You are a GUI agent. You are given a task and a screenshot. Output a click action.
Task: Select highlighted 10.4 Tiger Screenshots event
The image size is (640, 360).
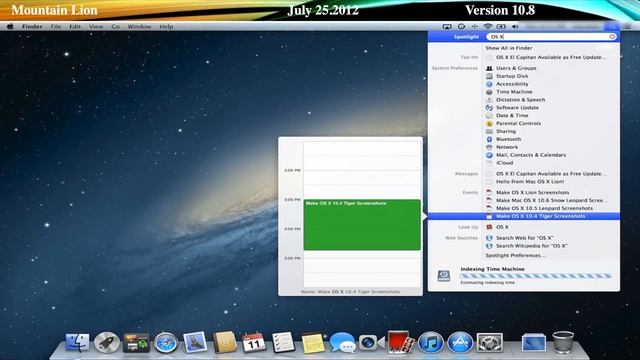[x=524, y=216]
